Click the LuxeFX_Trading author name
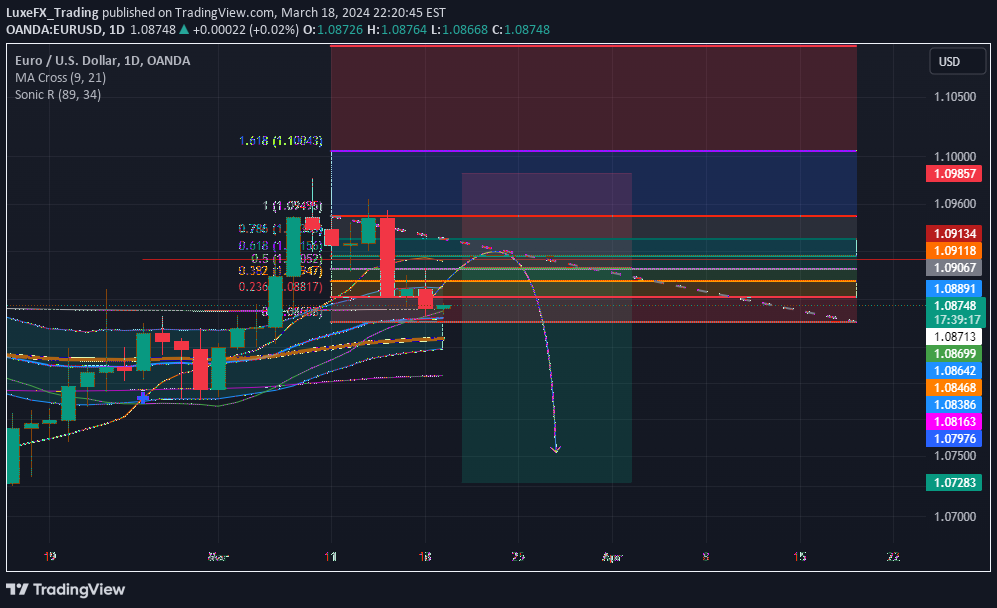Viewport: 997px width, 608px height. pos(52,12)
